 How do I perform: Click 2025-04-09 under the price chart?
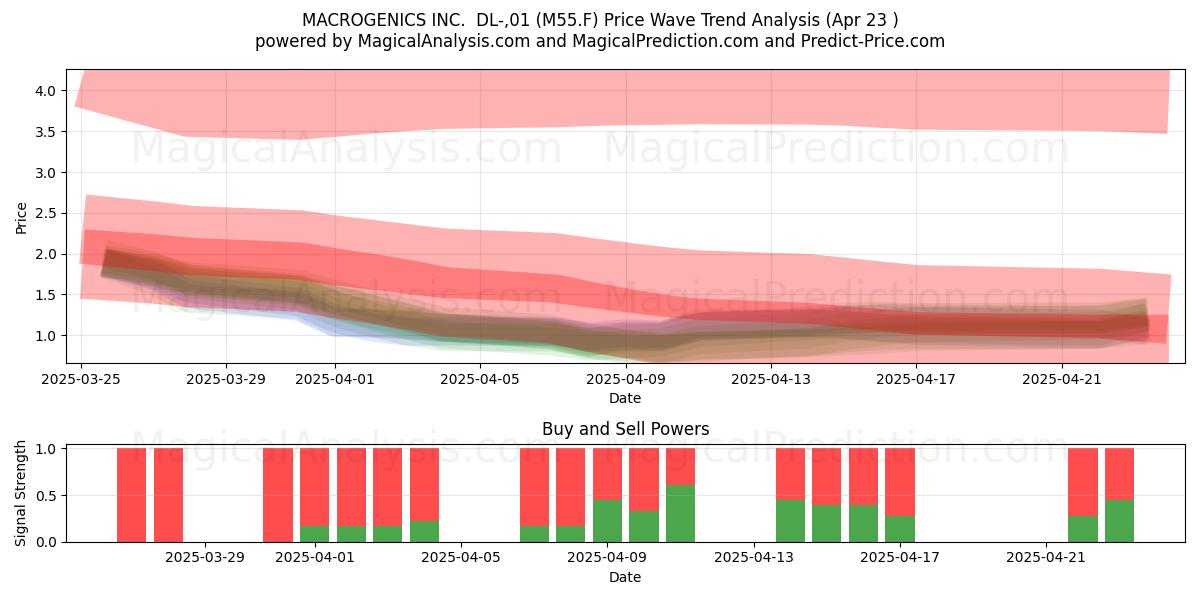click(x=625, y=379)
